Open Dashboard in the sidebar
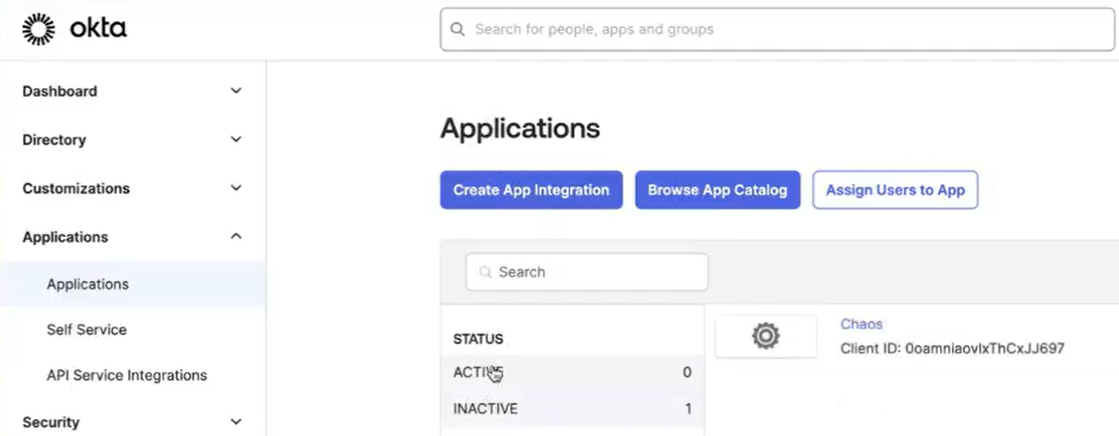The height and width of the screenshot is (436, 1119). pos(60,91)
